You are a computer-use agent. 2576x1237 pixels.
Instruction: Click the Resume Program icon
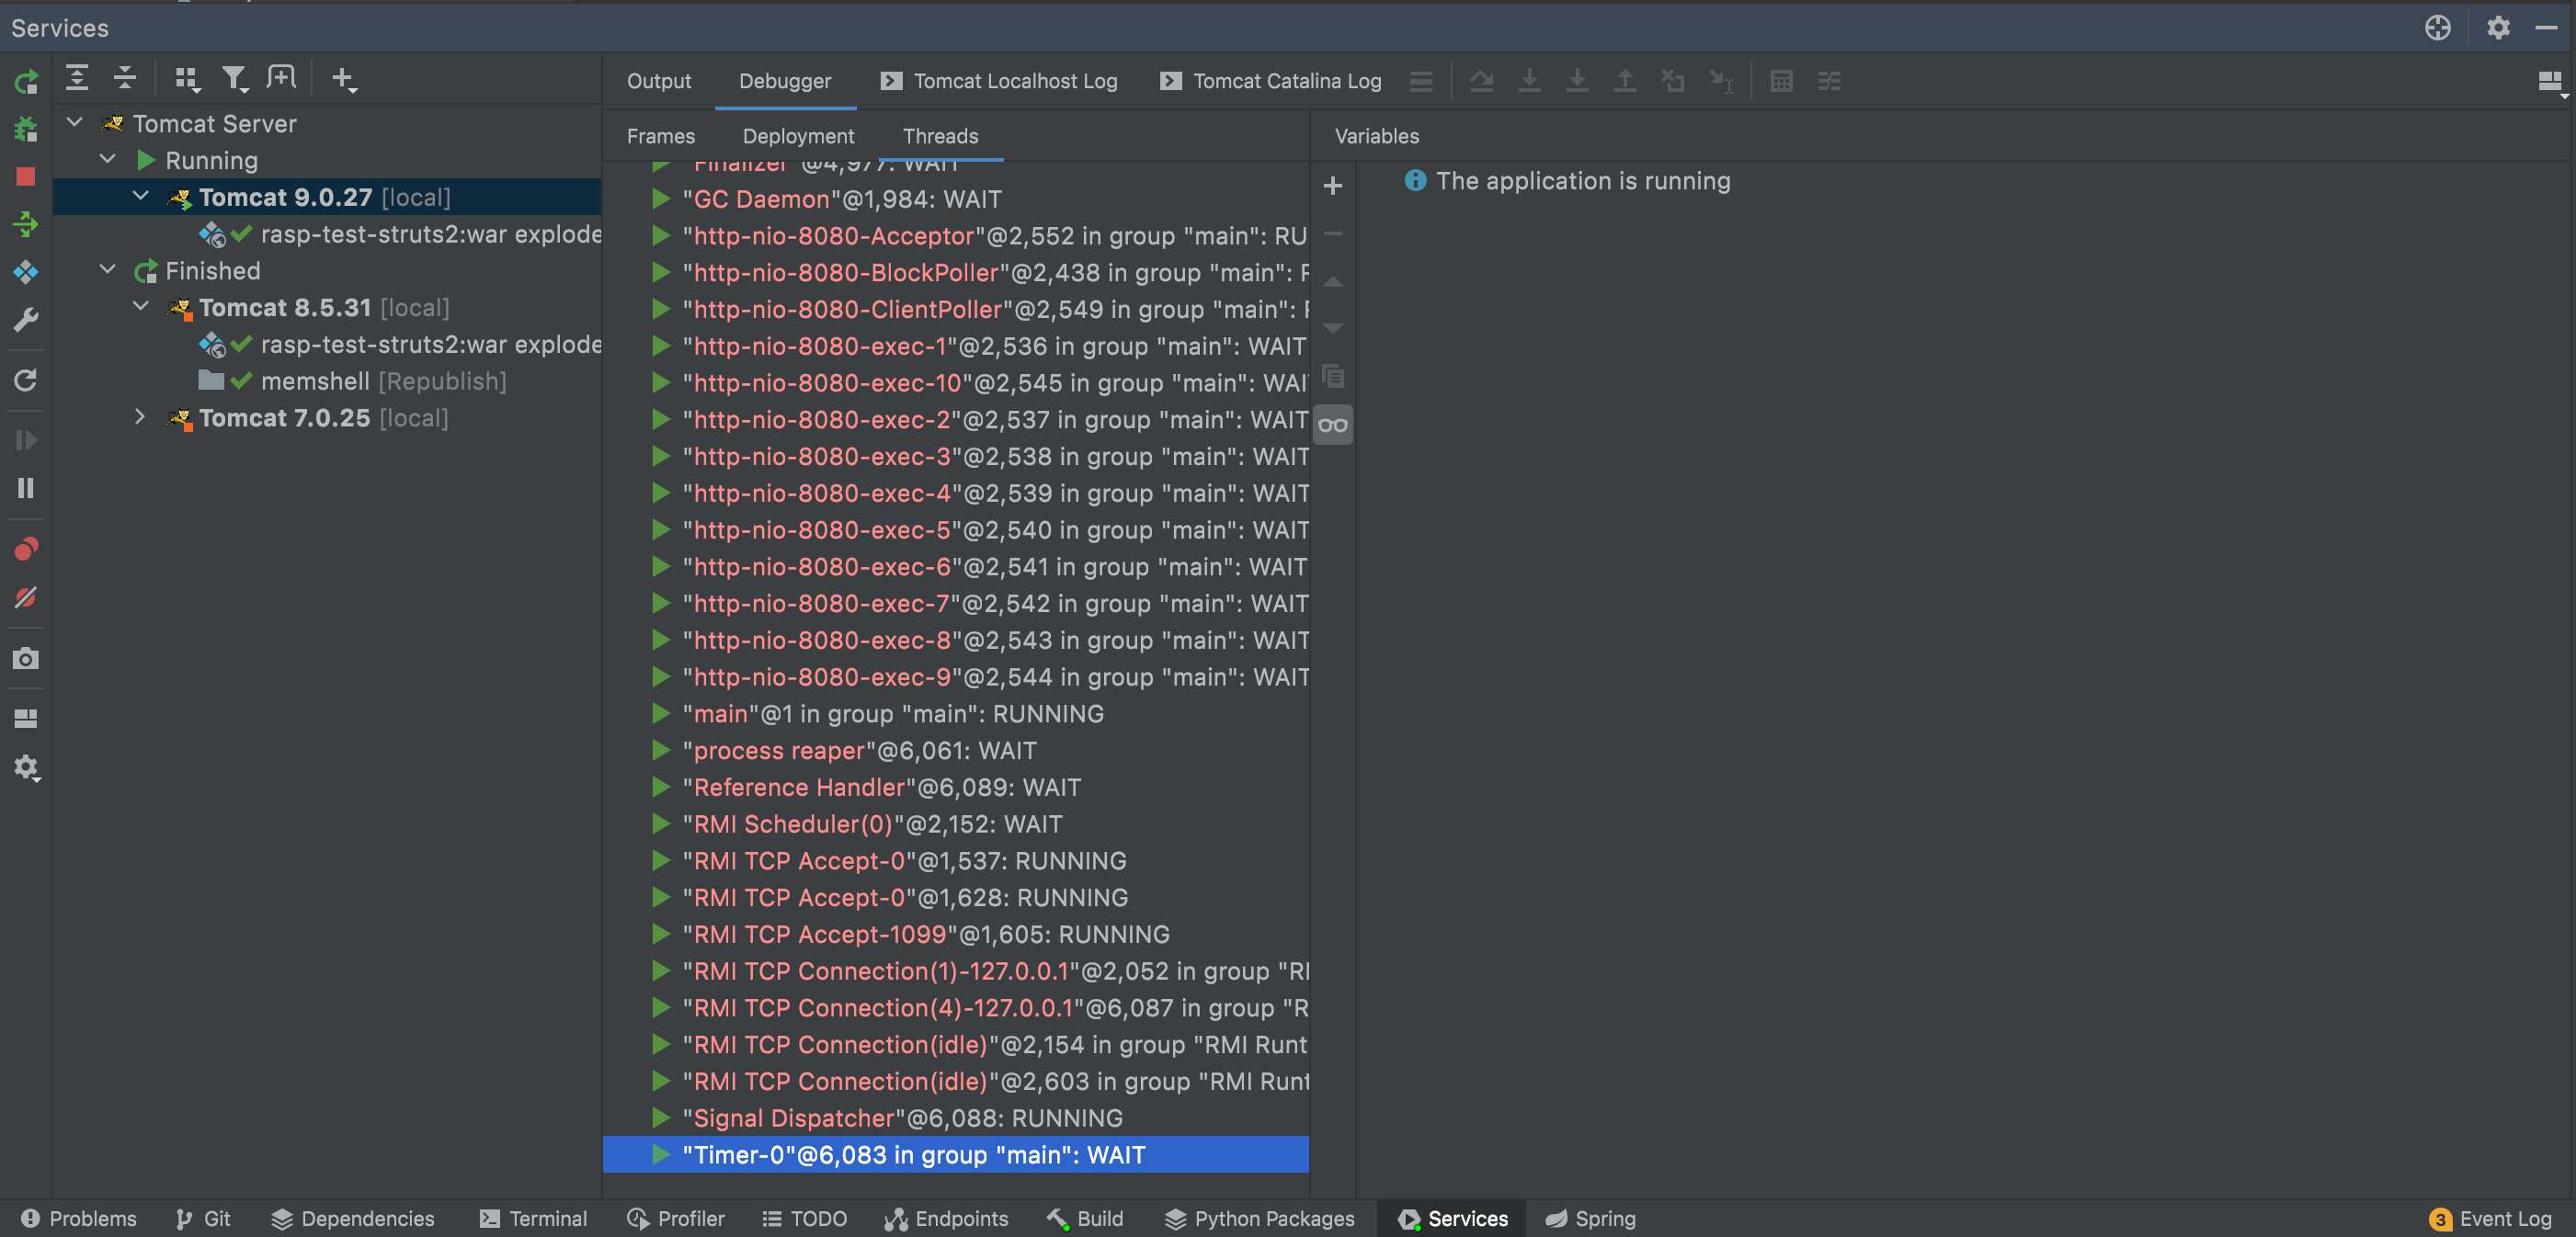[26, 440]
